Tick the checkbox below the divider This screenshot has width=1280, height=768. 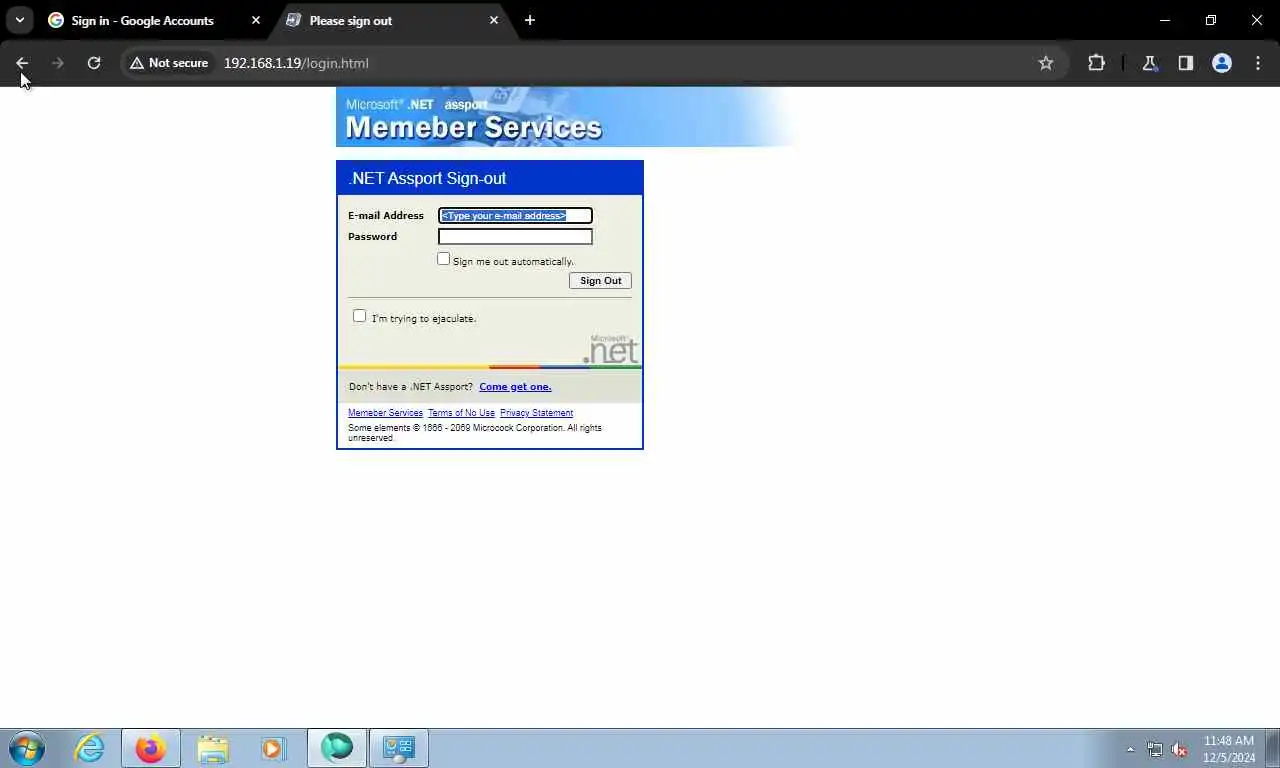pyautogui.click(x=360, y=316)
